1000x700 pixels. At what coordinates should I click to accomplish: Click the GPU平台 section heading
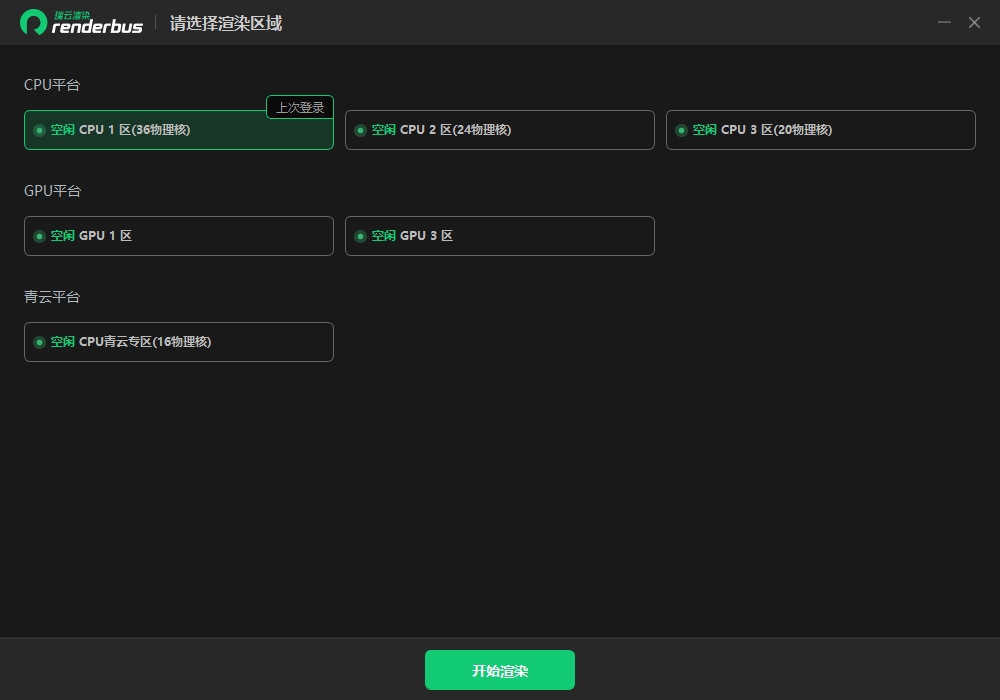52,191
